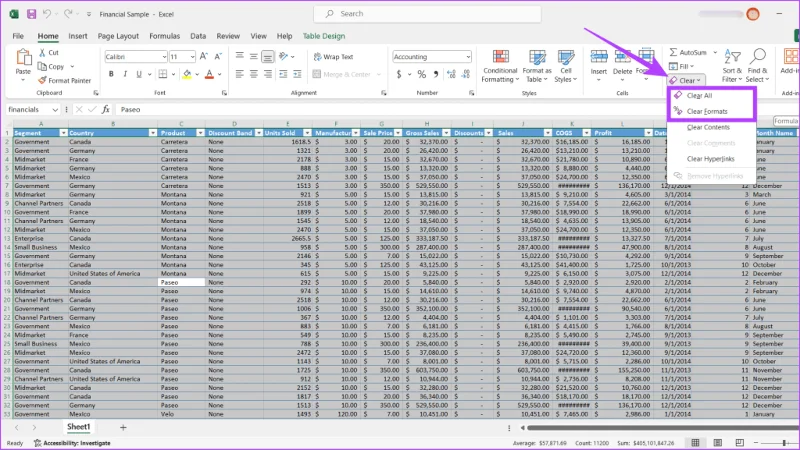The height and width of the screenshot is (450, 800).
Task: Toggle Wrap Text
Action: (333, 57)
